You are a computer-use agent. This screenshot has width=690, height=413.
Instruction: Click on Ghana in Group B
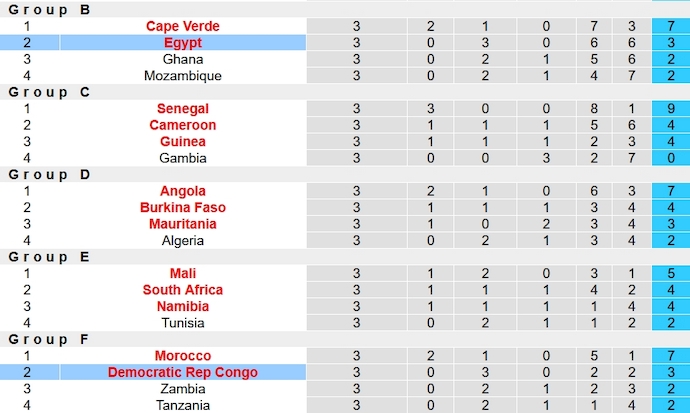[182, 59]
